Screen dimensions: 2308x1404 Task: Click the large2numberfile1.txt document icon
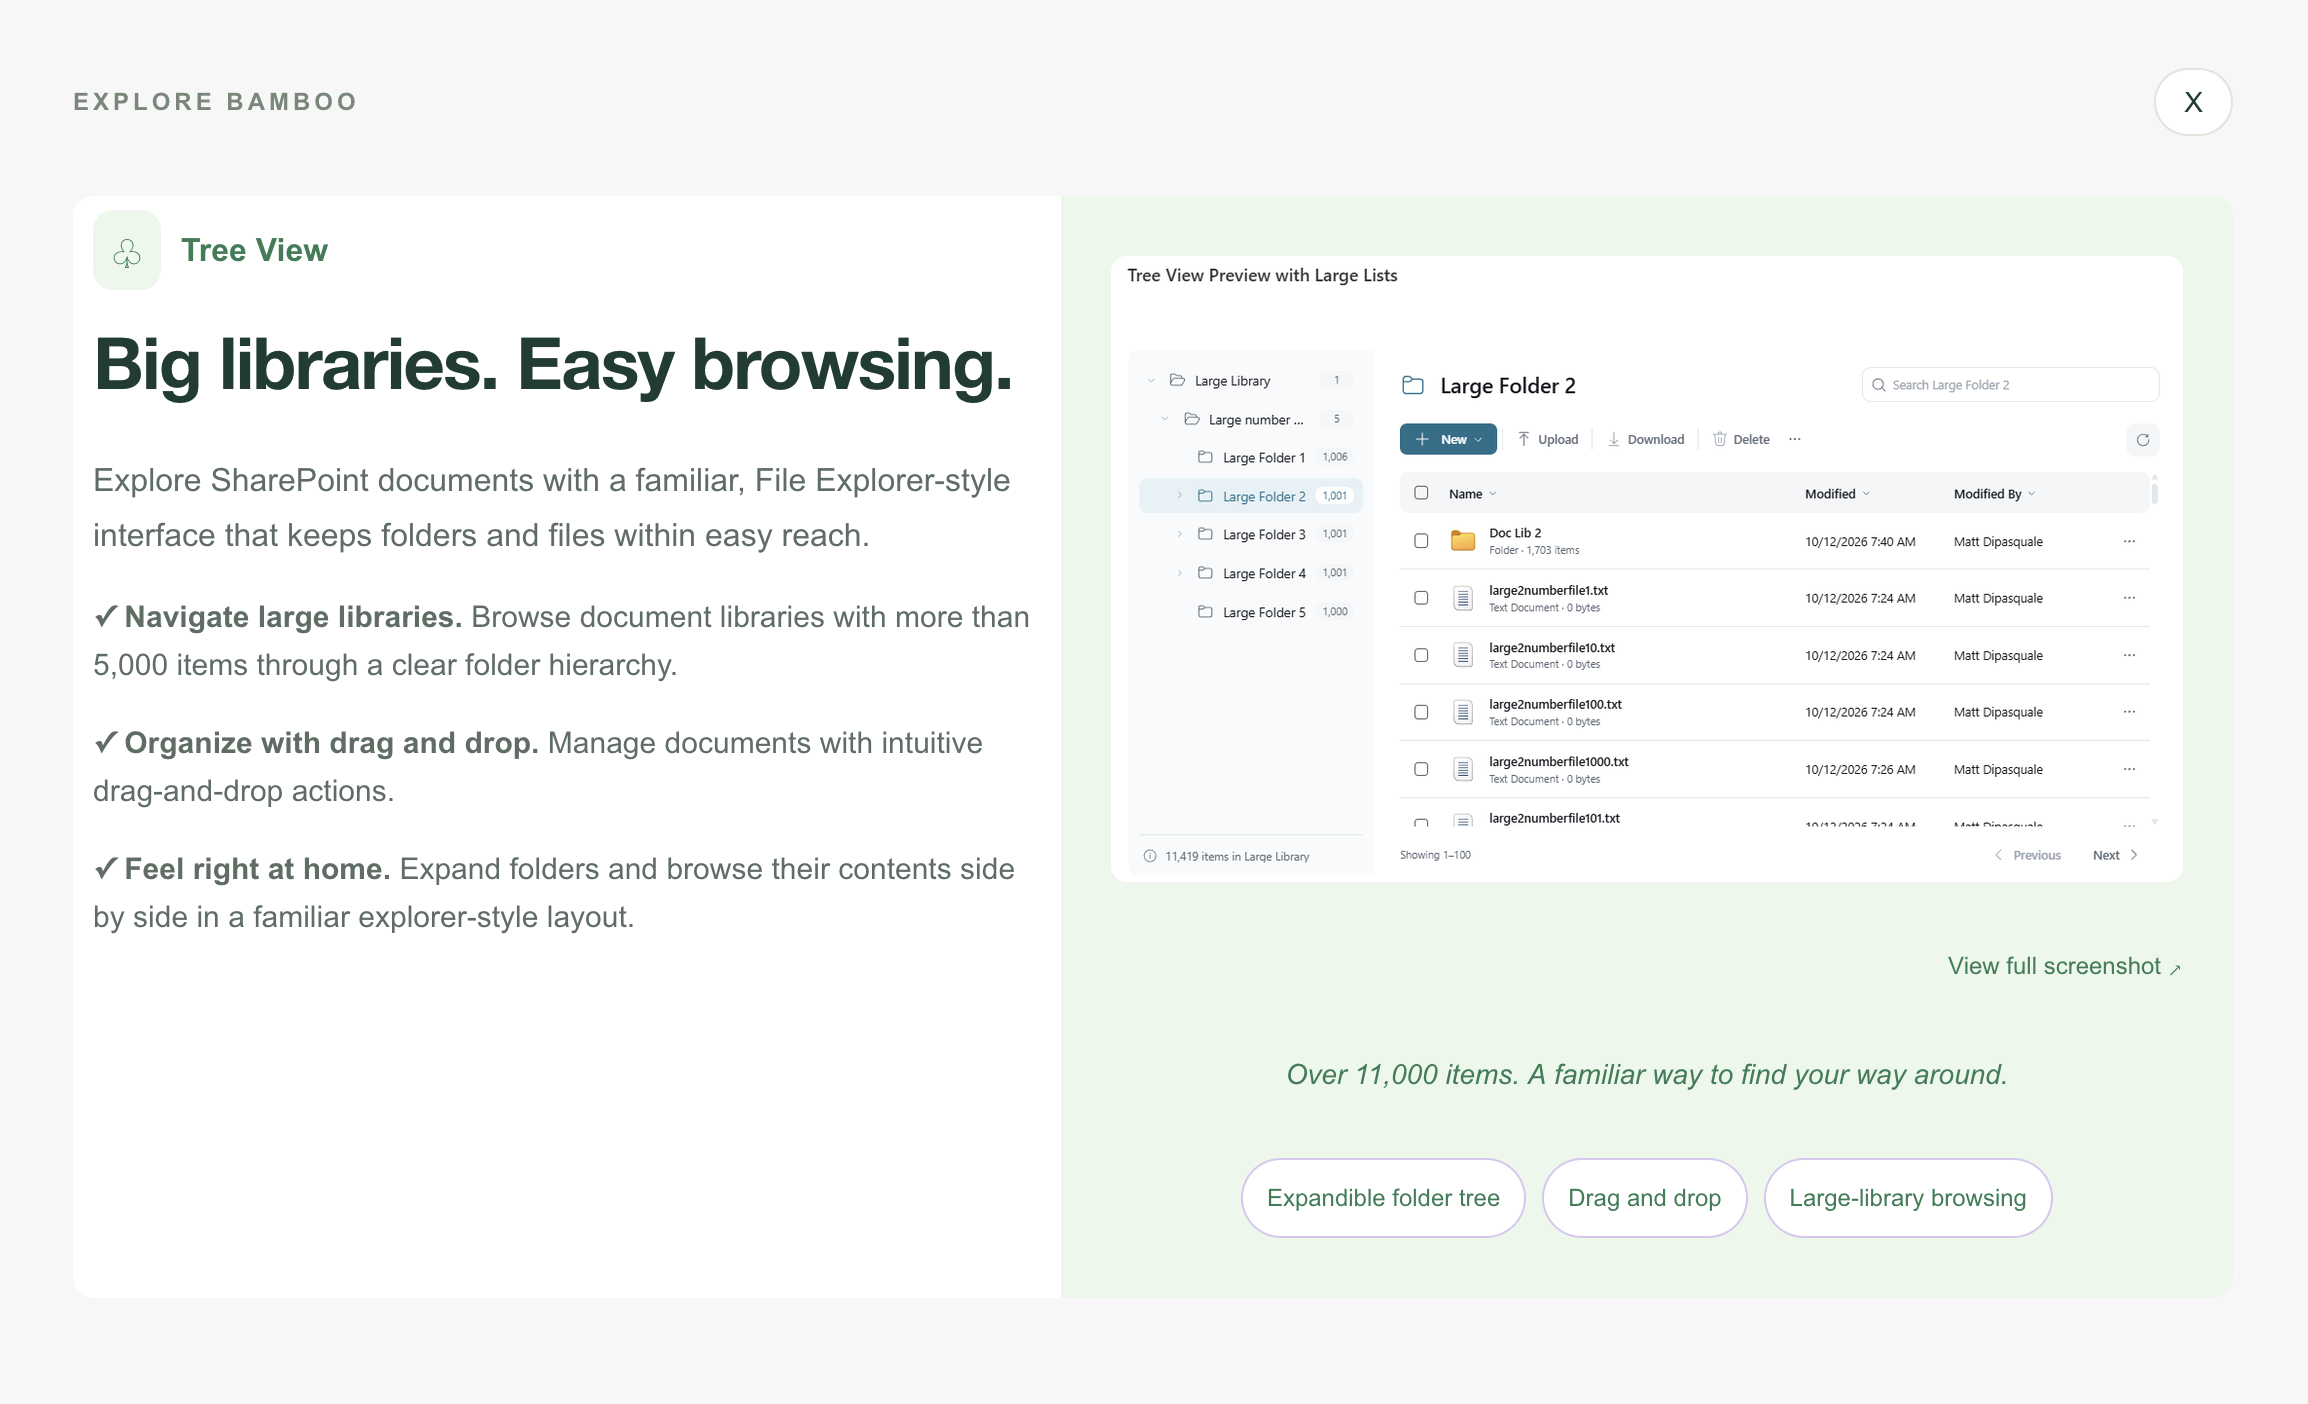pyautogui.click(x=1463, y=598)
